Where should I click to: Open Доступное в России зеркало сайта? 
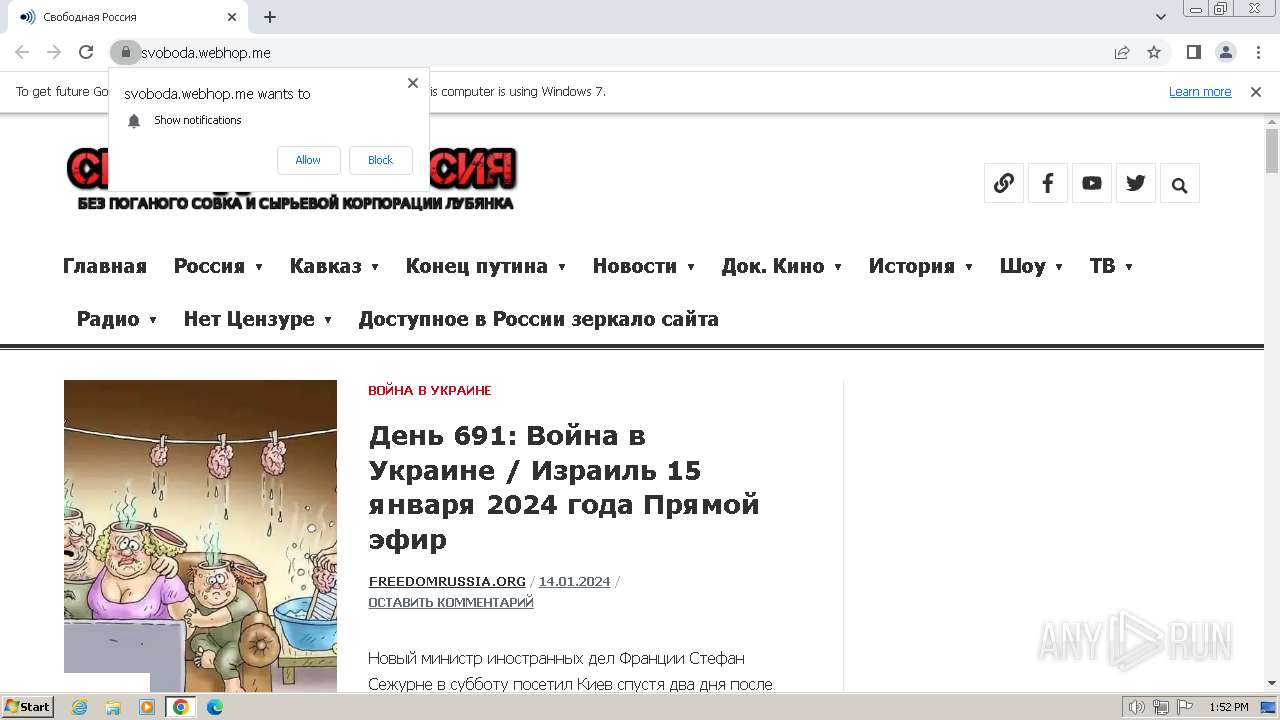538,319
